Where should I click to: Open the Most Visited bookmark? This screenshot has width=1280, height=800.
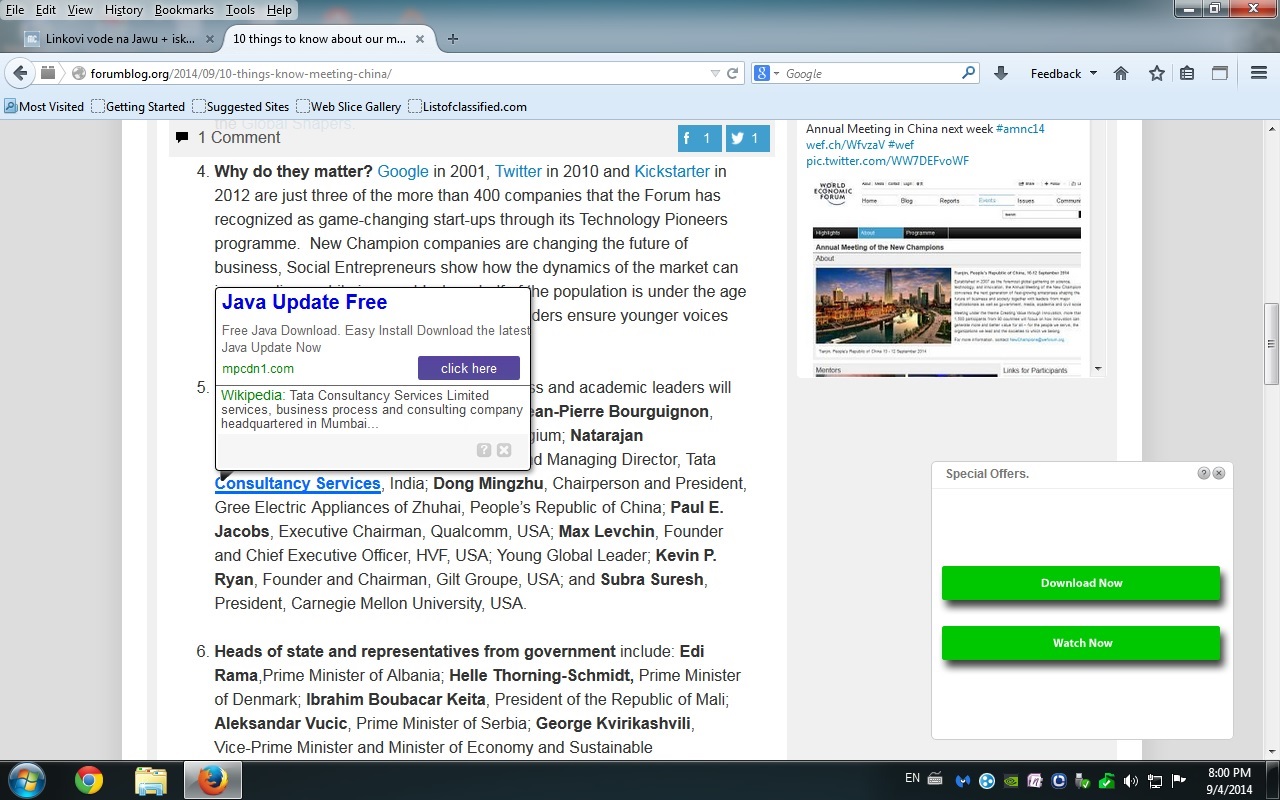[44, 106]
